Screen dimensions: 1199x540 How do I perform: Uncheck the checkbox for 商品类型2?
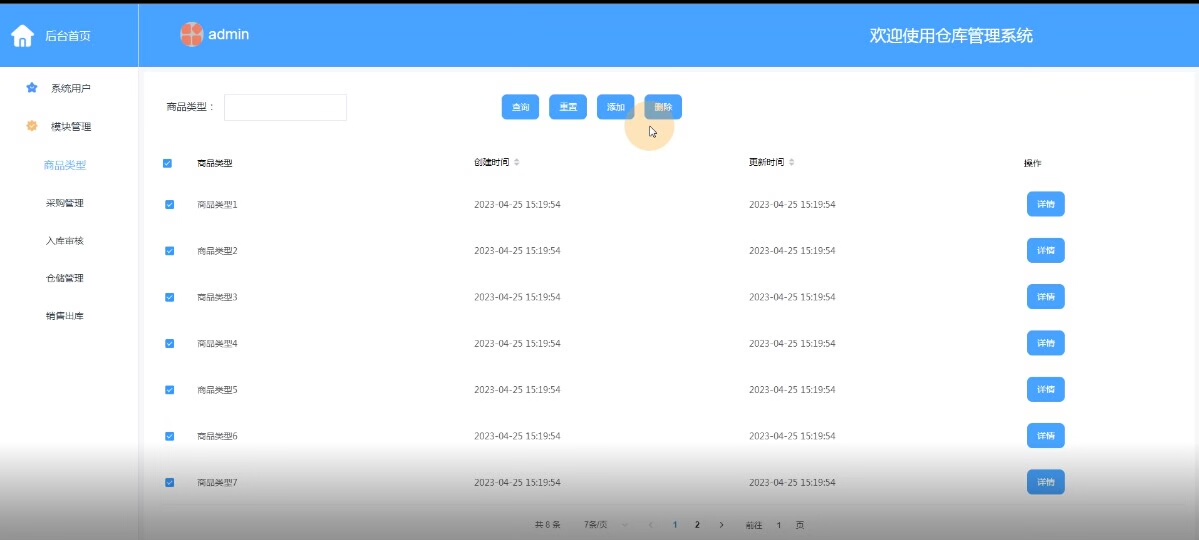(170, 251)
